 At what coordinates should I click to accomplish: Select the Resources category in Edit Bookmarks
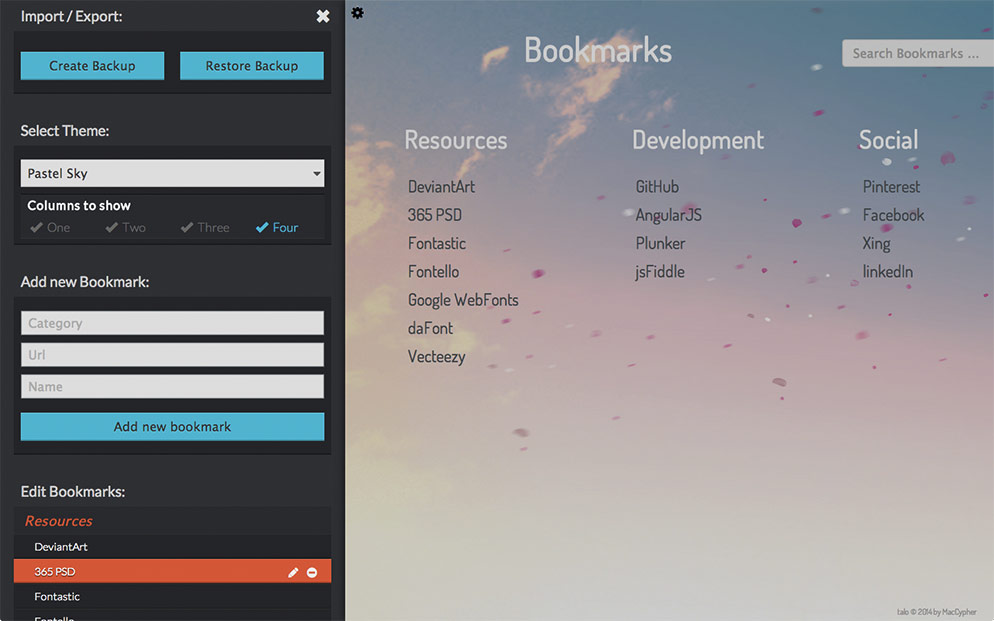pos(59,521)
